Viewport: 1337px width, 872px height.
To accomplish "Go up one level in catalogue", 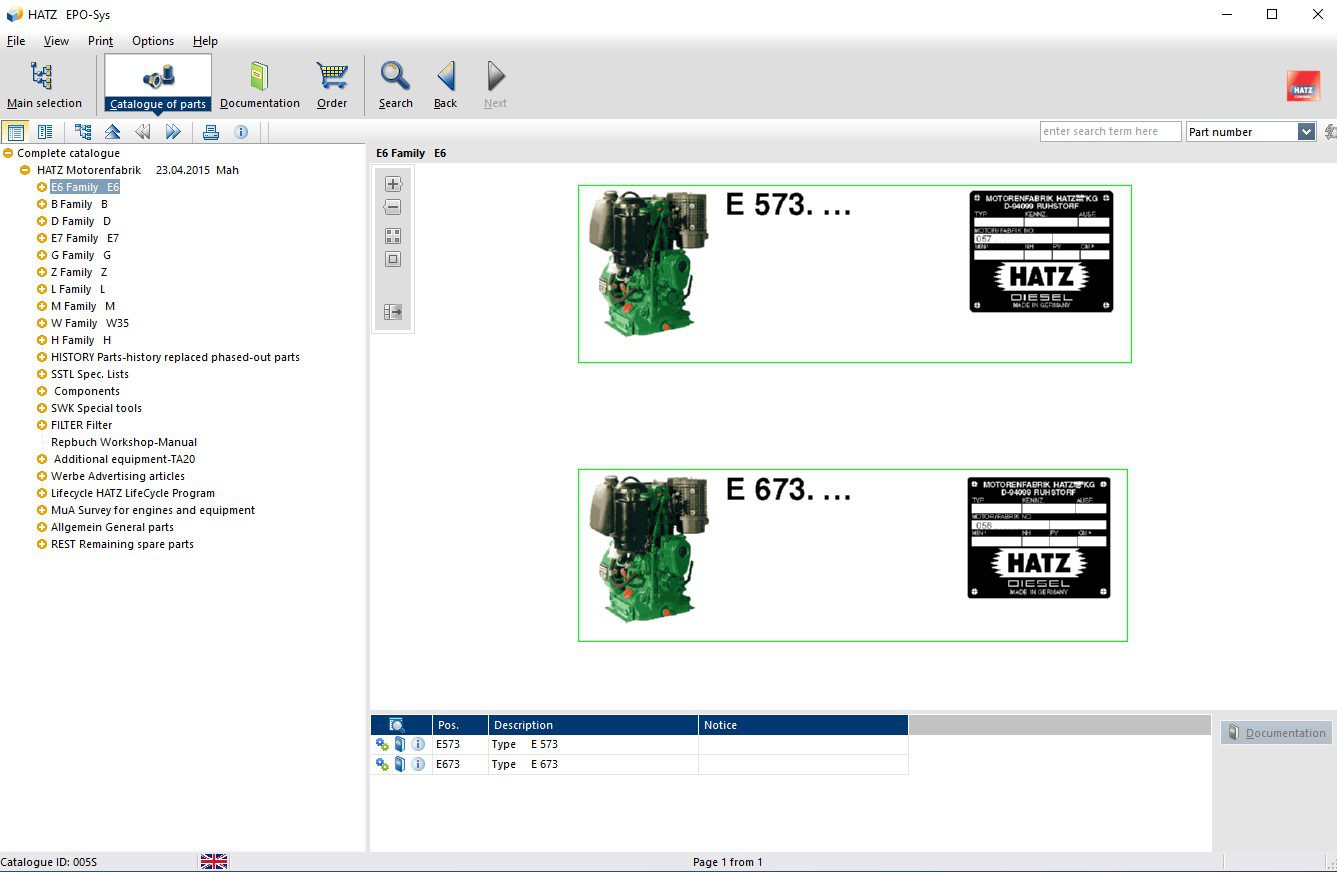I will 112,132.
